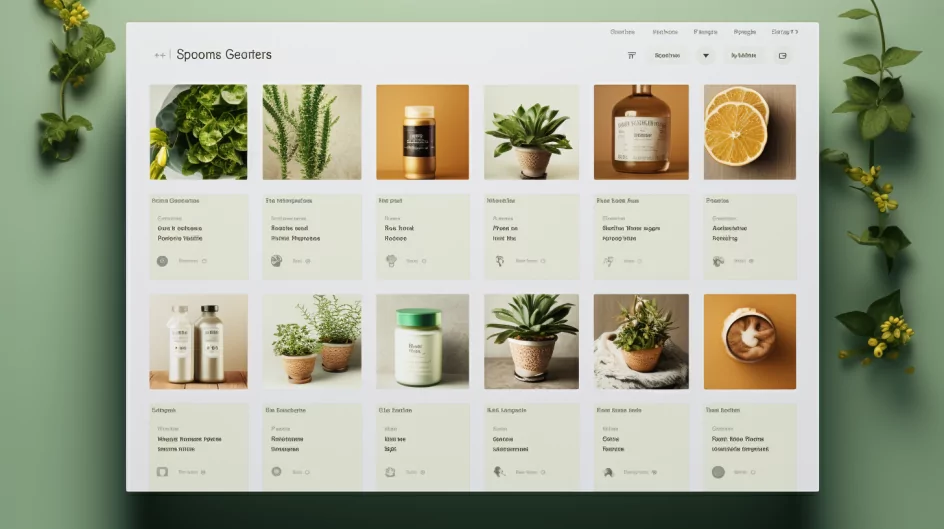Click the square view icon at the header's far right
The width and height of the screenshot is (944, 529).
[782, 56]
